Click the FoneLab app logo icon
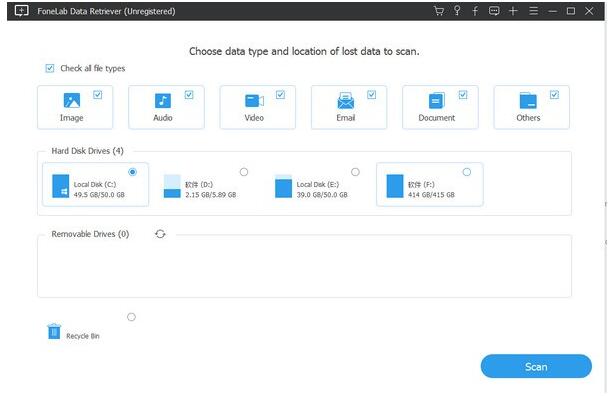The width and height of the screenshot is (611, 396). point(21,11)
